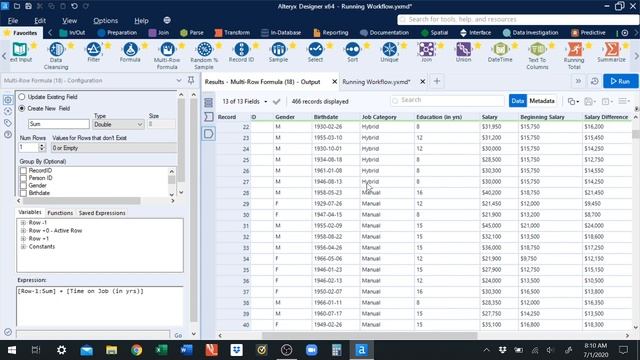Select the Join tool icon
640x360 pixels.
(x=426, y=49)
